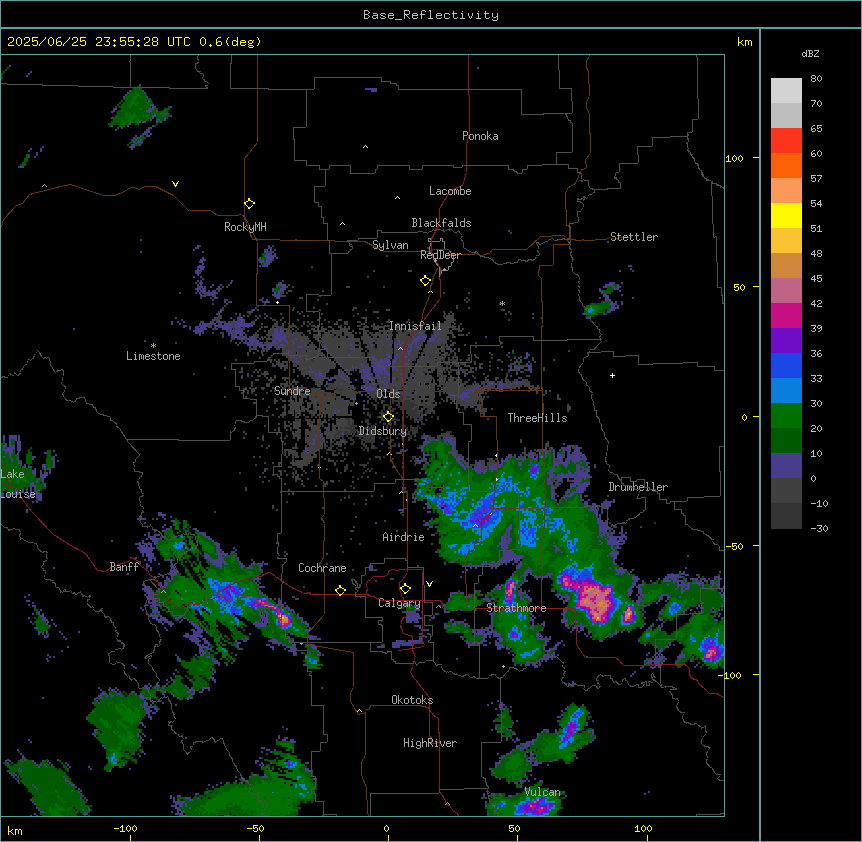This screenshot has height=842, width=862.
Task: Click the -100 km vertical axis label
Action: point(732,675)
